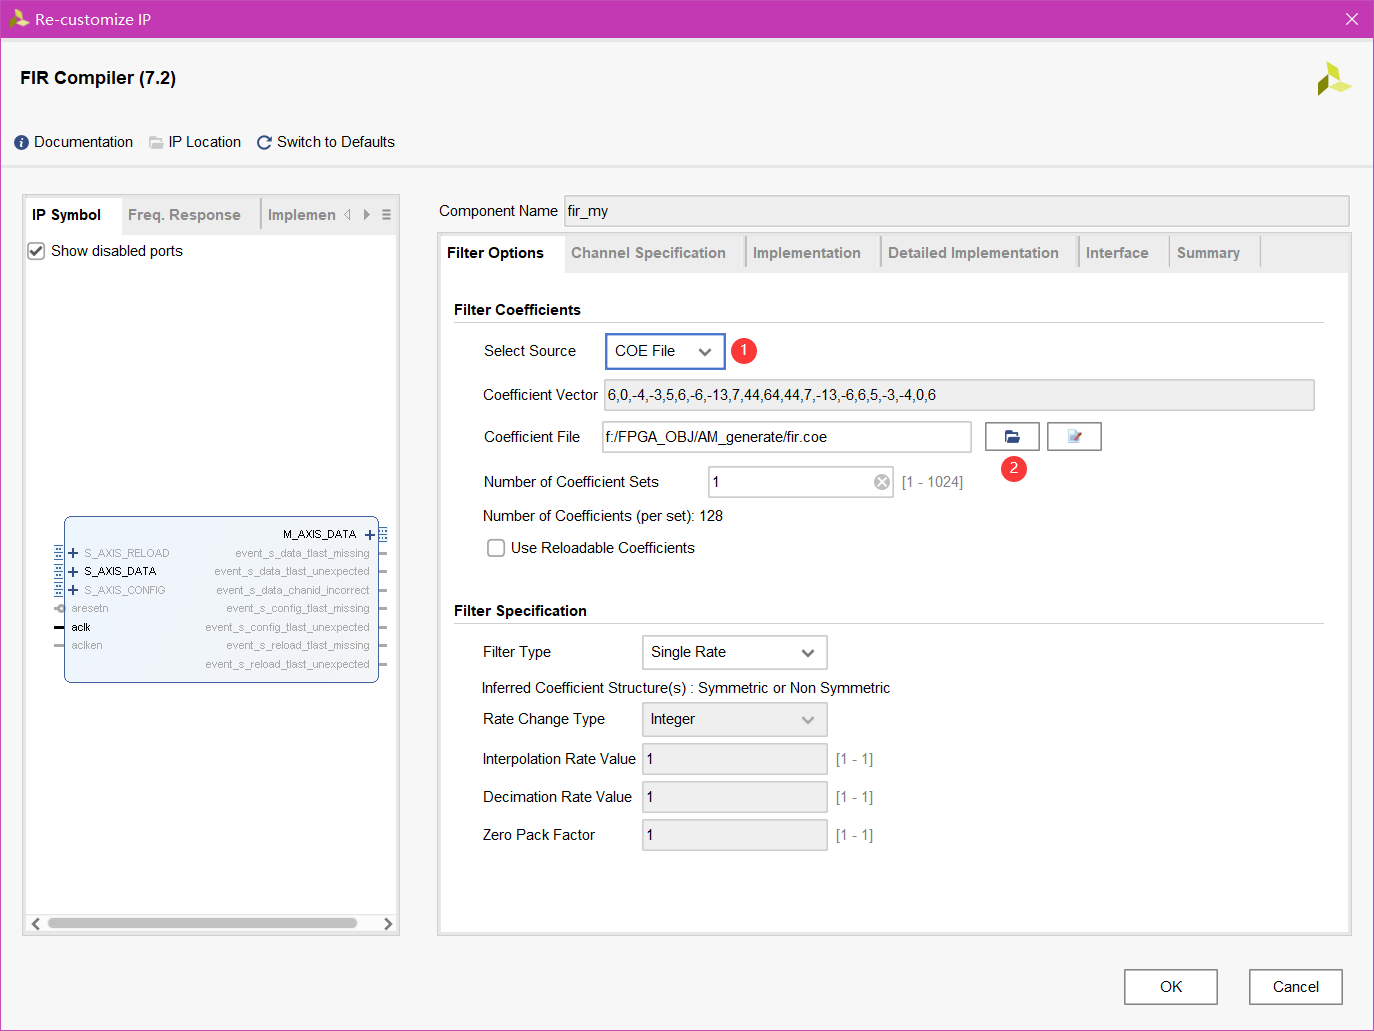The image size is (1374, 1031).
Task: Click the Decimation Rate Value field
Action: (x=735, y=797)
